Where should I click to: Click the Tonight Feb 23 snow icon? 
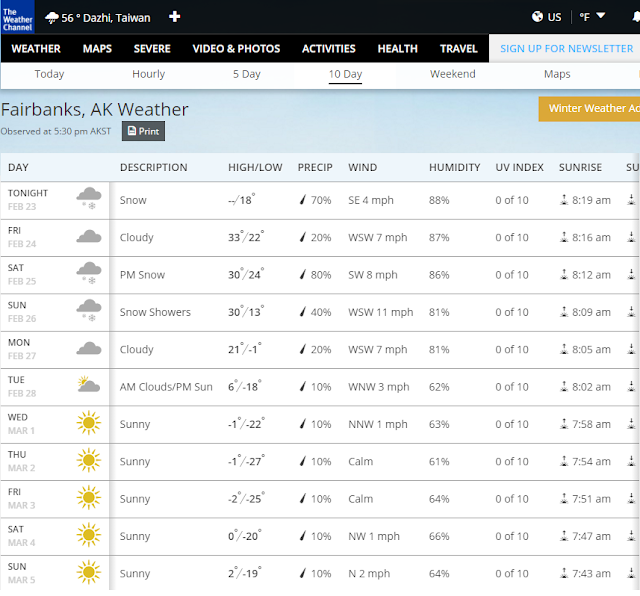(89, 198)
